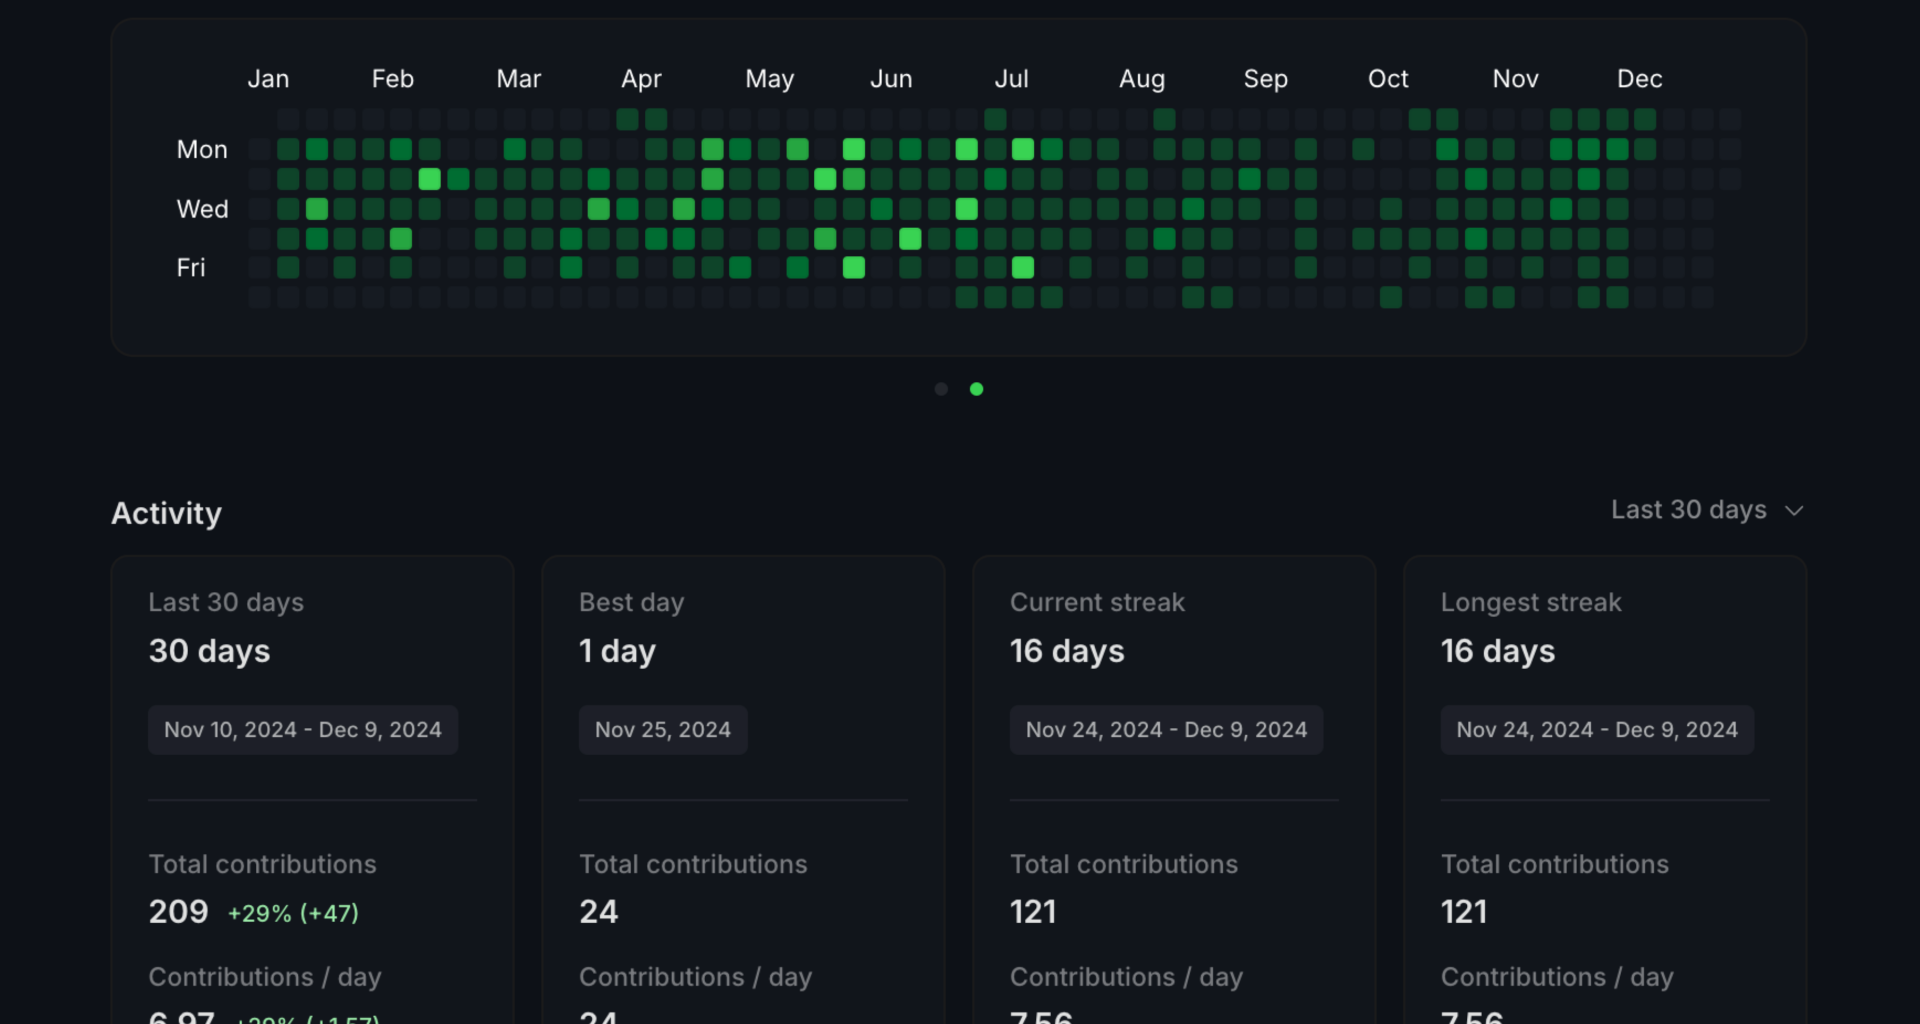
Task: Click the Activity section heading
Action: (166, 513)
